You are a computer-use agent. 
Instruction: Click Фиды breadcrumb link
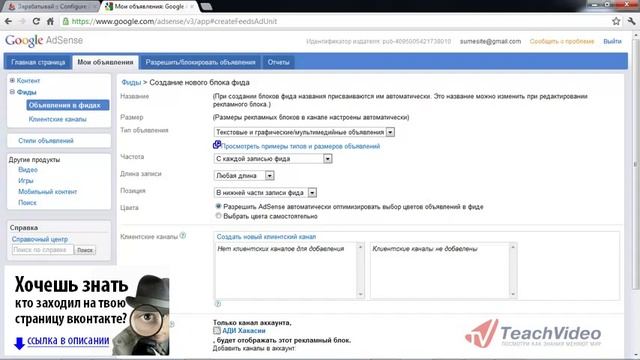131,82
